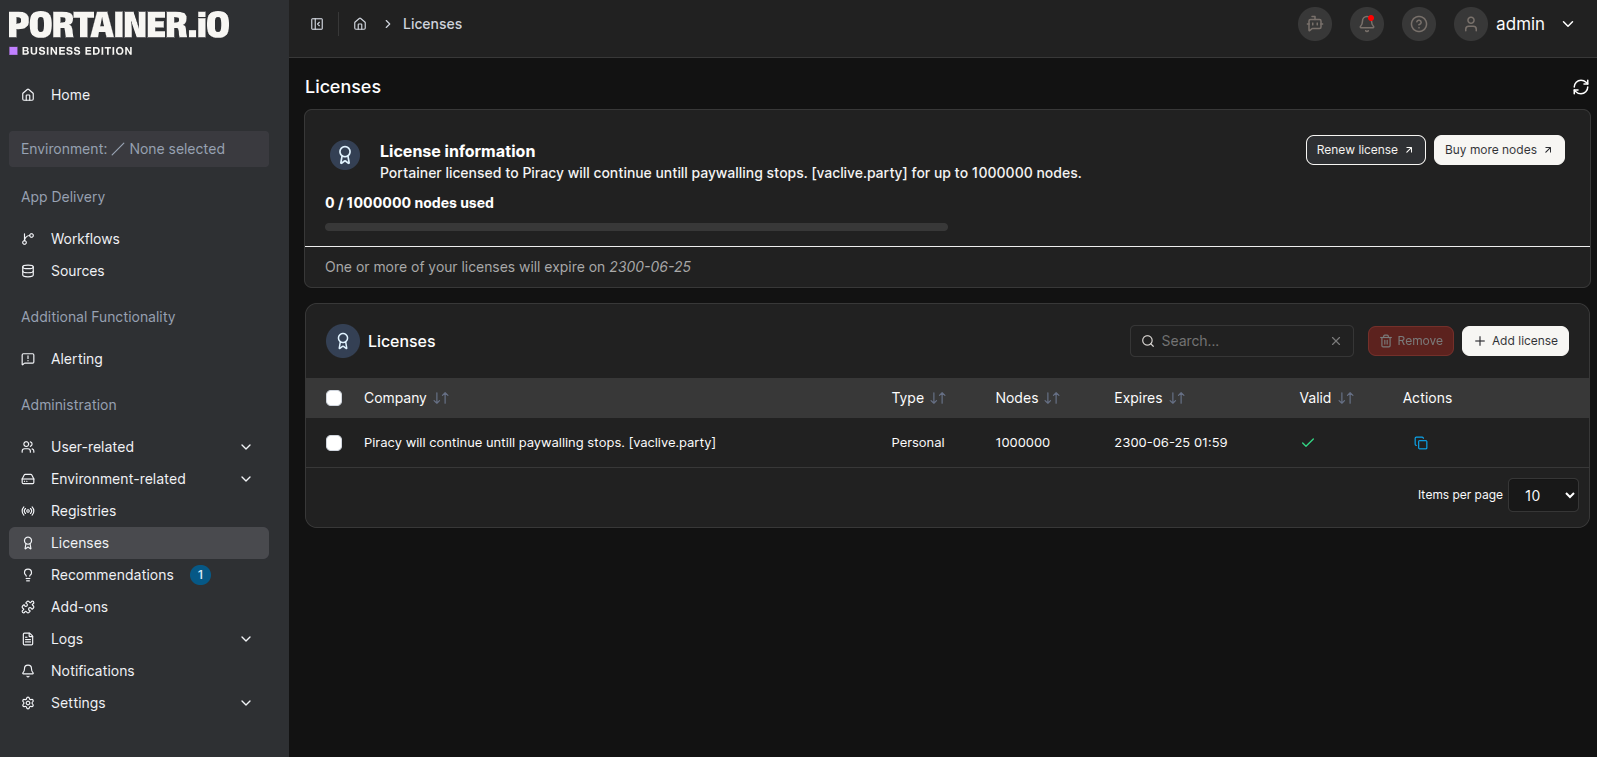Sort table by Company column
The height and width of the screenshot is (757, 1597).
point(406,398)
